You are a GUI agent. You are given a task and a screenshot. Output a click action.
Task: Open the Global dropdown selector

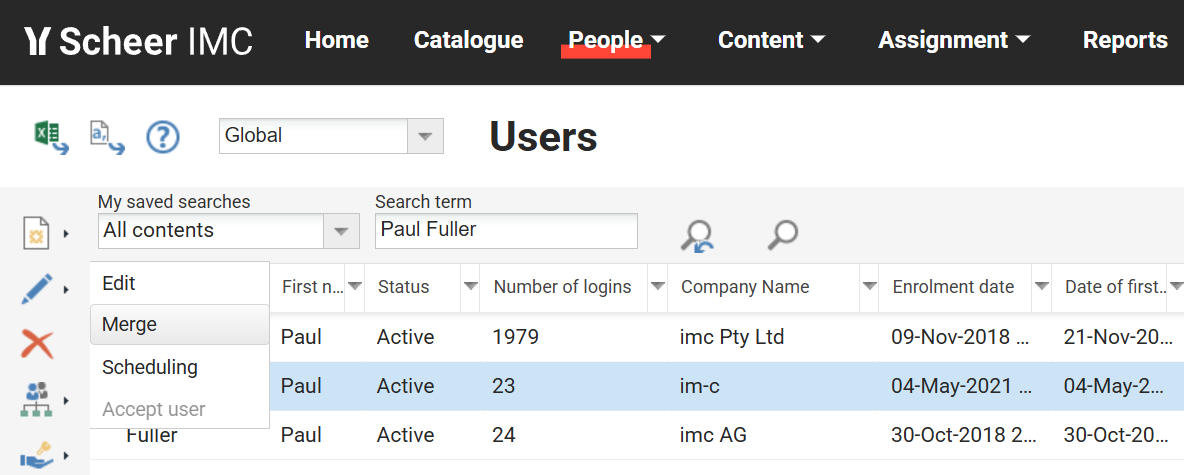coord(425,136)
